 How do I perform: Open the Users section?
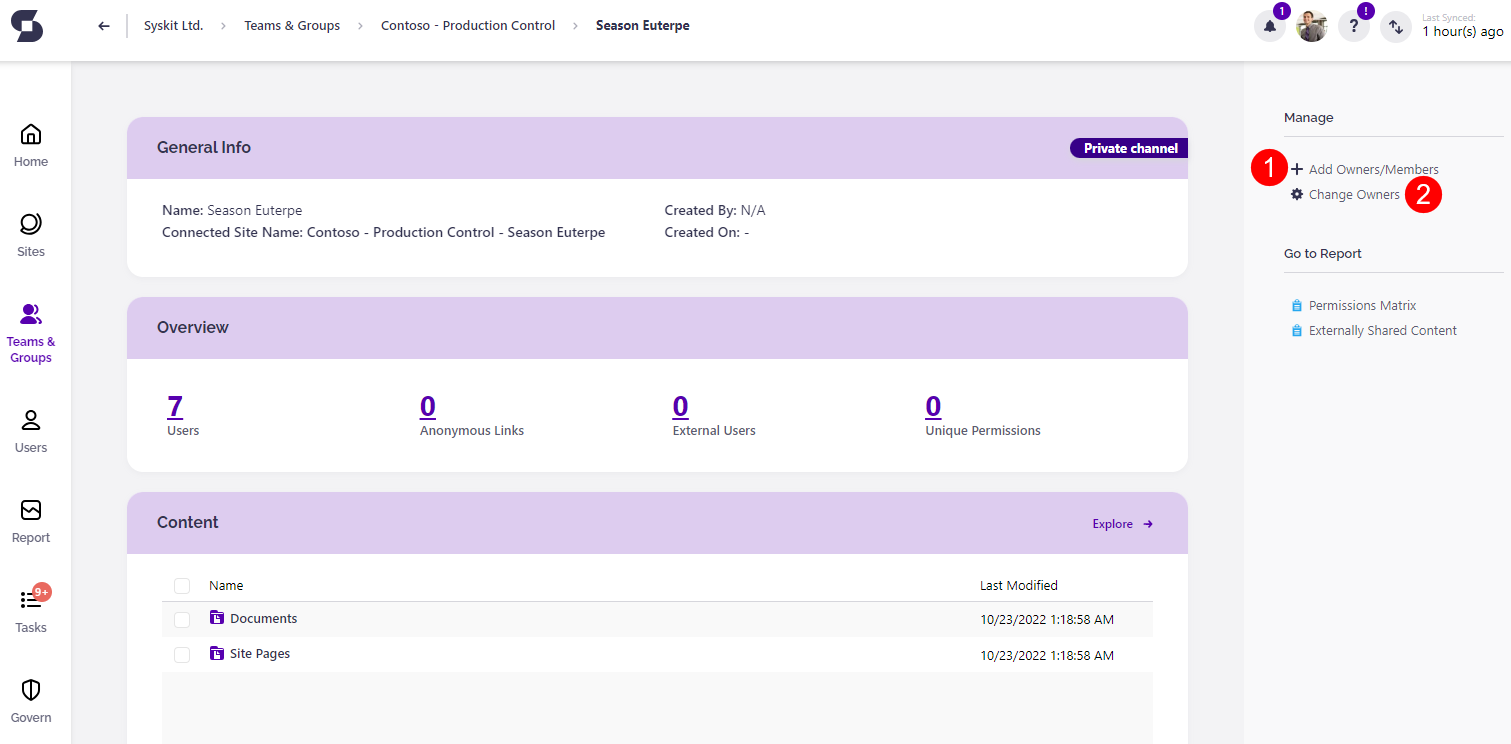(x=30, y=430)
